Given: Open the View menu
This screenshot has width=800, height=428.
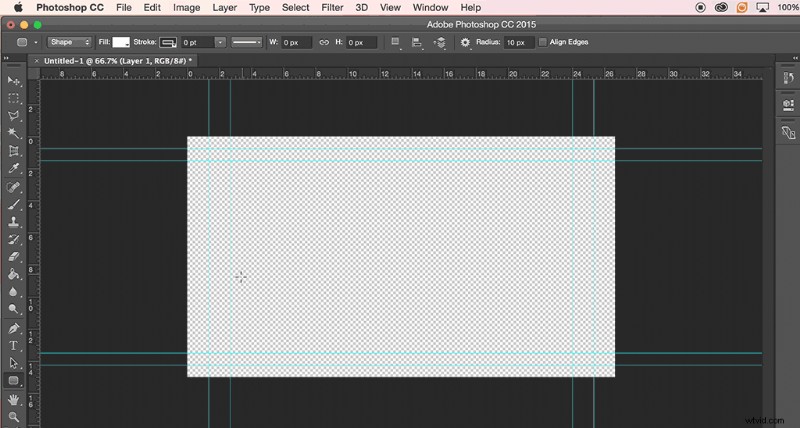Looking at the screenshot, I should (x=390, y=8).
